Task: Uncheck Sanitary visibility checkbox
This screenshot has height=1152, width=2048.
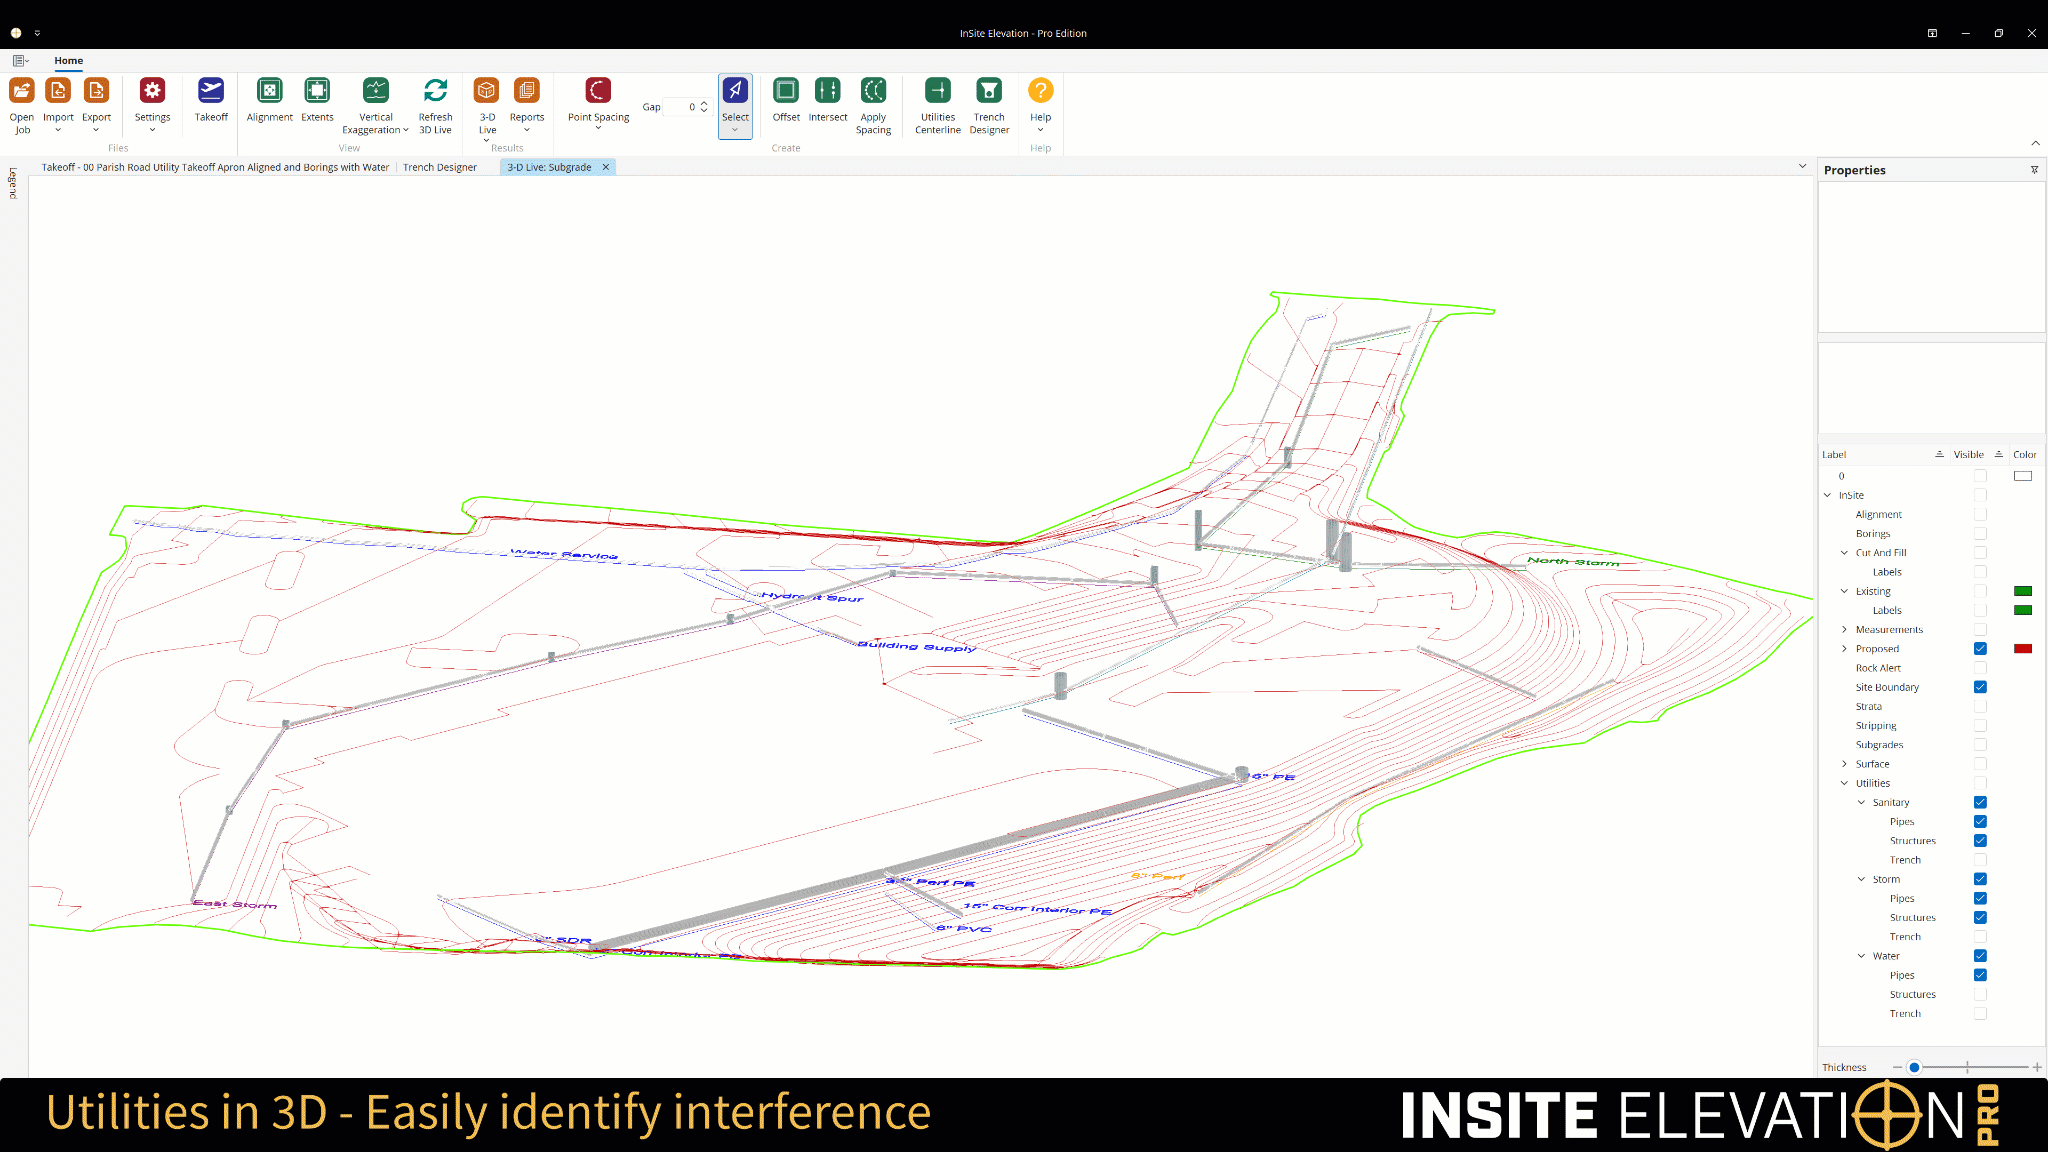Action: click(x=1980, y=802)
